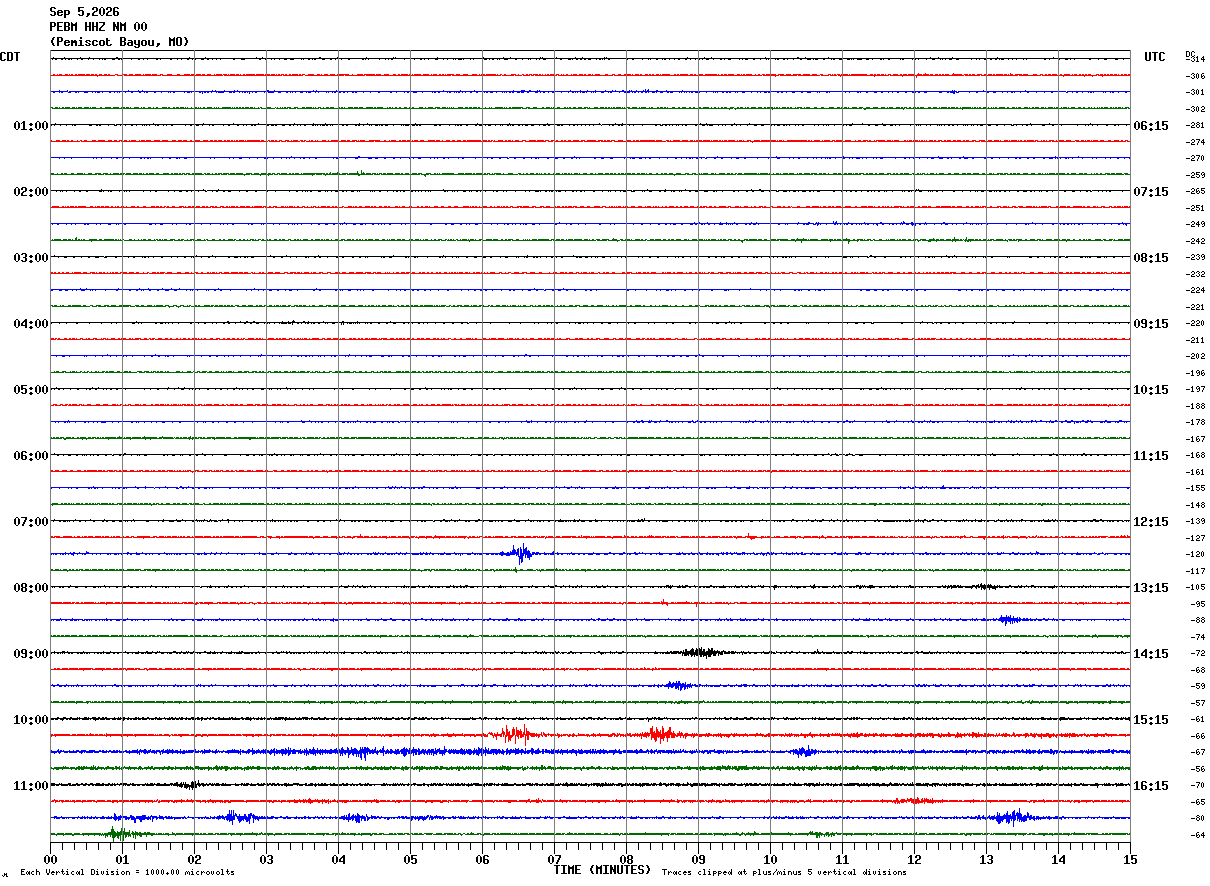The width and height of the screenshot is (1210, 886).
Task: Click the 07:00 CDT time label
Action: (x=30, y=522)
